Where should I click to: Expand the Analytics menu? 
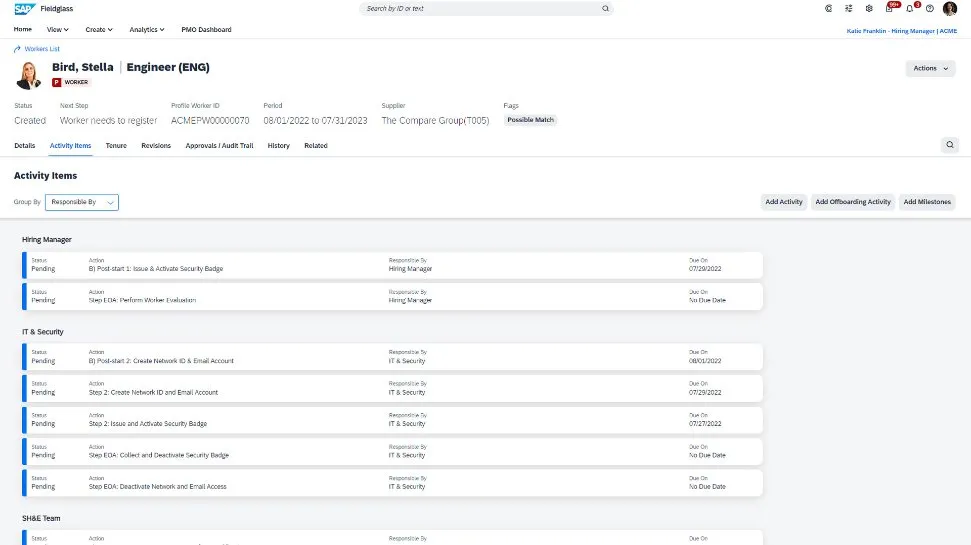coord(147,30)
